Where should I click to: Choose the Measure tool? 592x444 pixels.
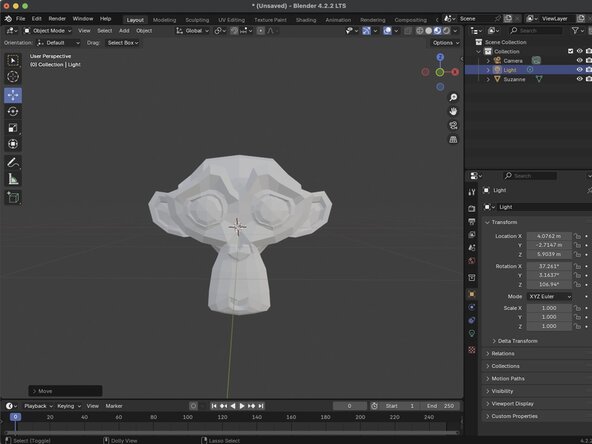13,179
